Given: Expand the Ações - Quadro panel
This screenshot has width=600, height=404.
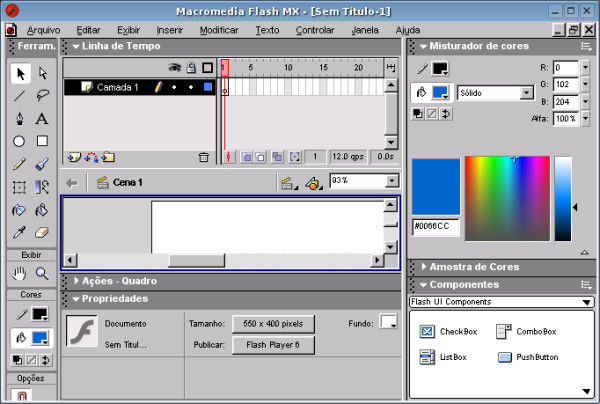Looking at the screenshot, I should [x=76, y=281].
